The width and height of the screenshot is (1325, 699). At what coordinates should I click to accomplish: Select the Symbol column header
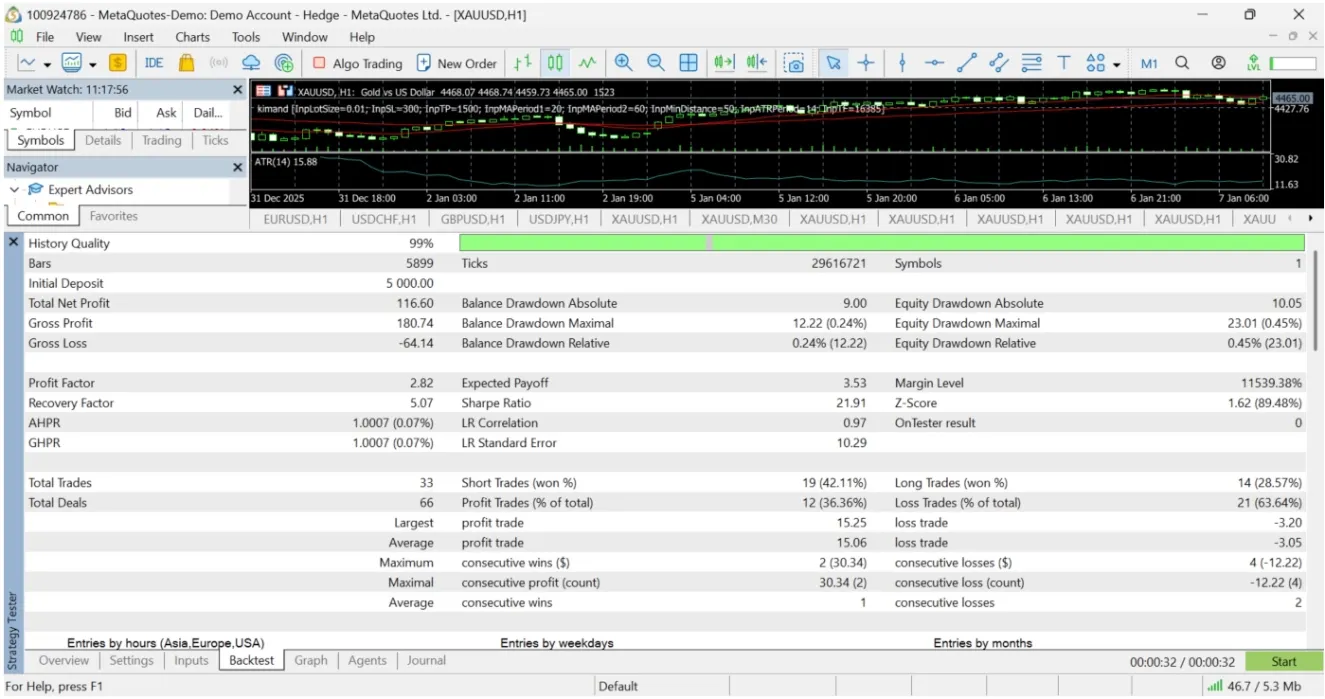coord(30,113)
